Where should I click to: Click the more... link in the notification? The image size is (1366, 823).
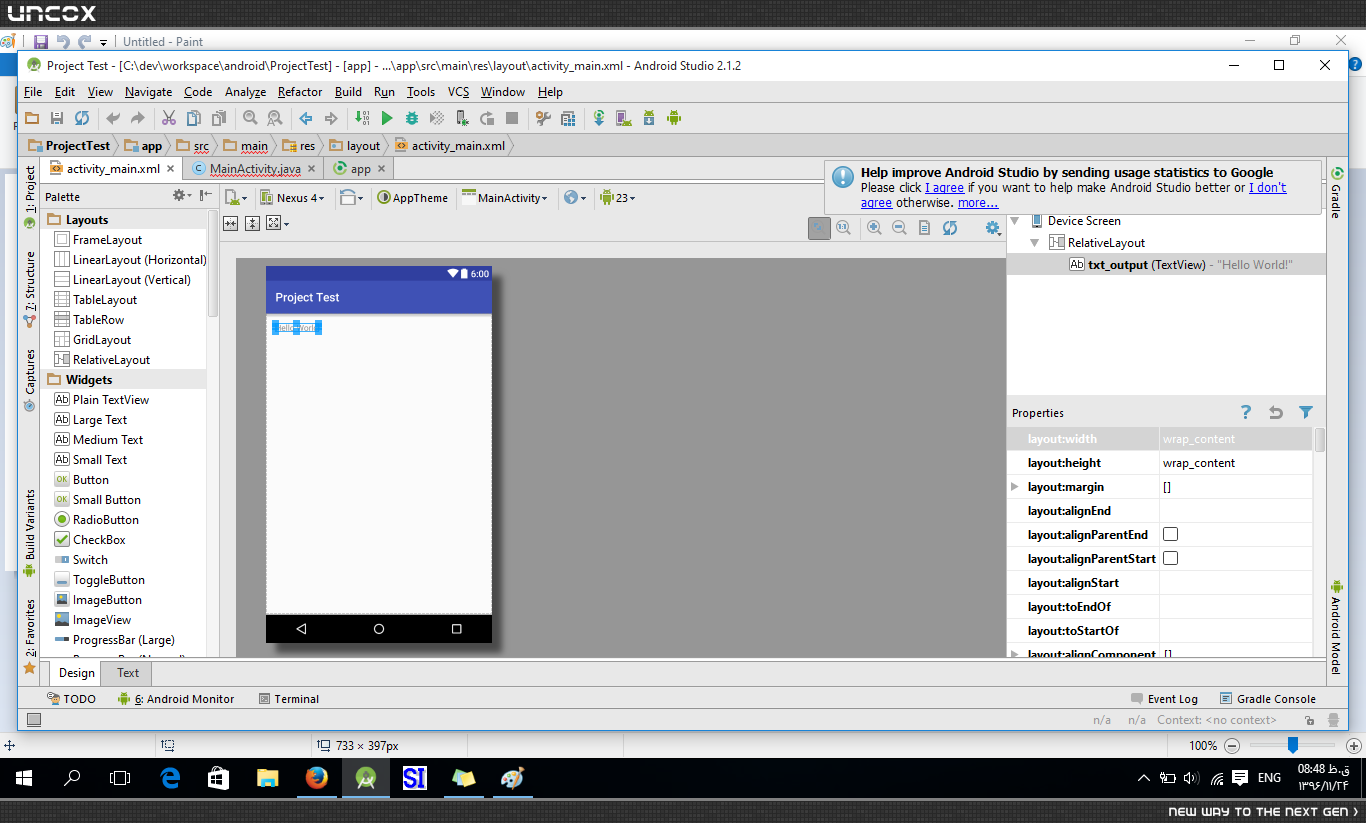coord(978,203)
